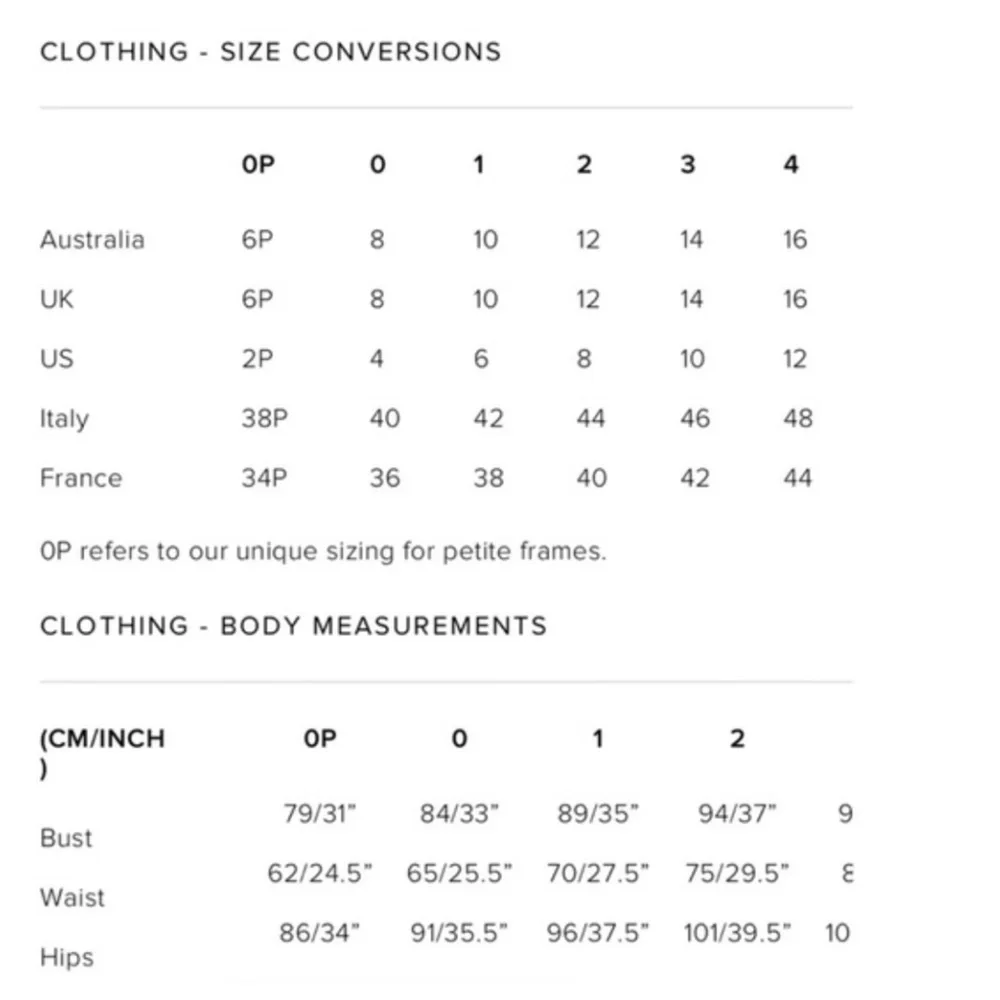Select the 0P column header in conversions table
The width and height of the screenshot is (1000, 1000).
click(x=257, y=164)
